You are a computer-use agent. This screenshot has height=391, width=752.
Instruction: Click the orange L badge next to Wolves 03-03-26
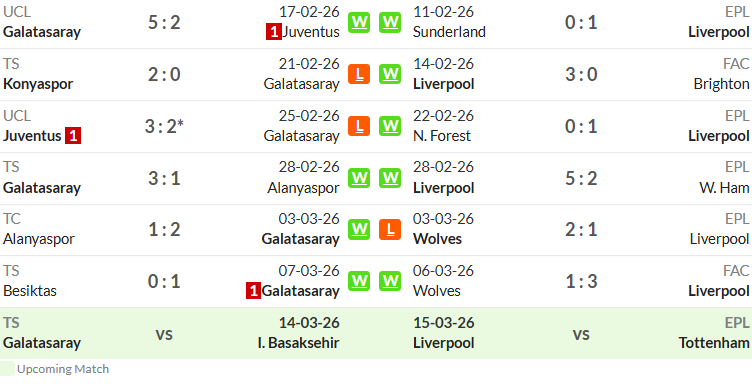click(x=390, y=229)
